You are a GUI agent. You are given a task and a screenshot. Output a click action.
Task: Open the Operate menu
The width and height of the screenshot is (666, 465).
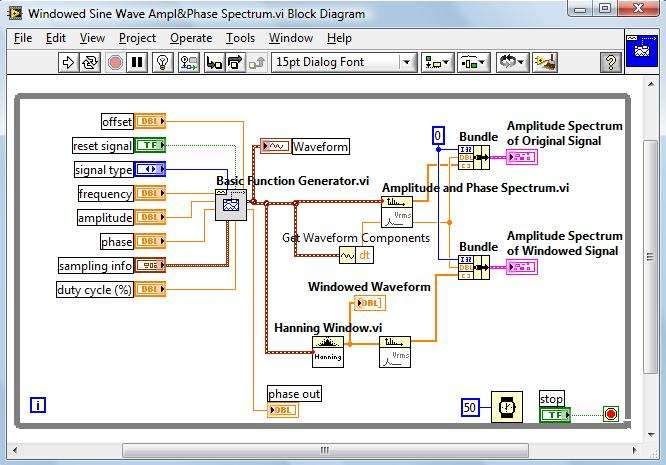[191, 38]
